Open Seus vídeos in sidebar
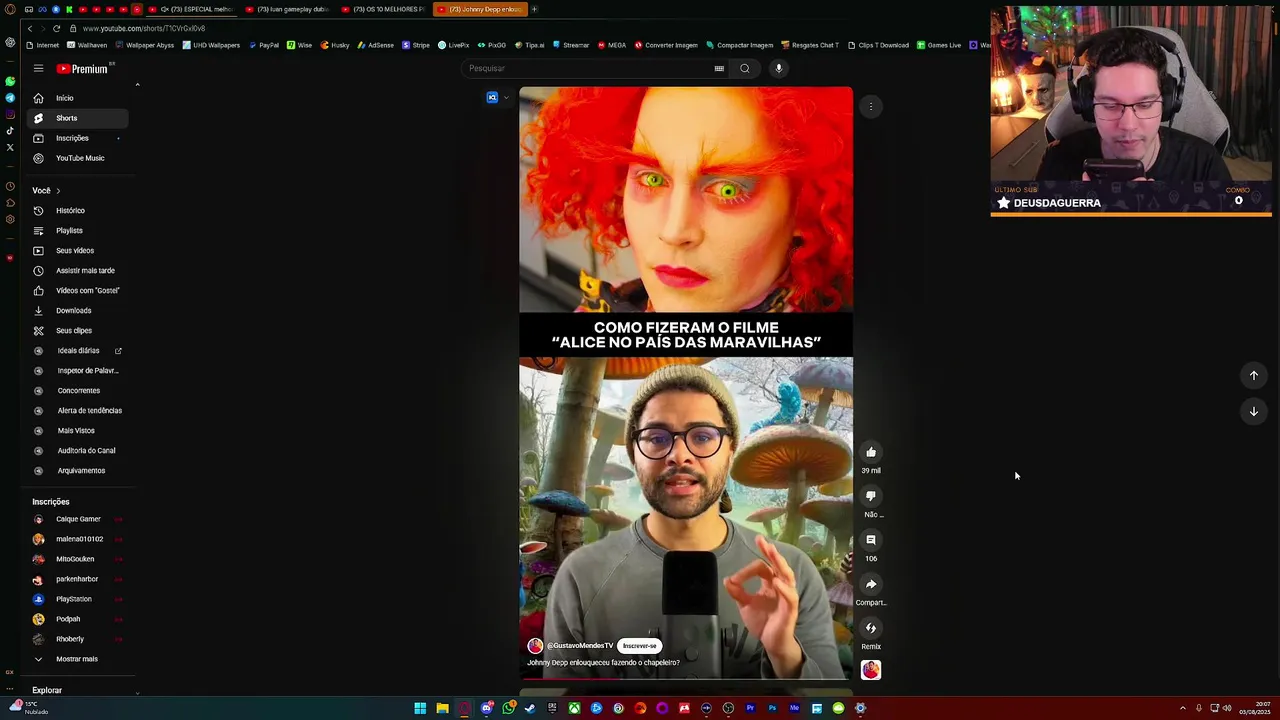The image size is (1280, 720). (x=78, y=251)
